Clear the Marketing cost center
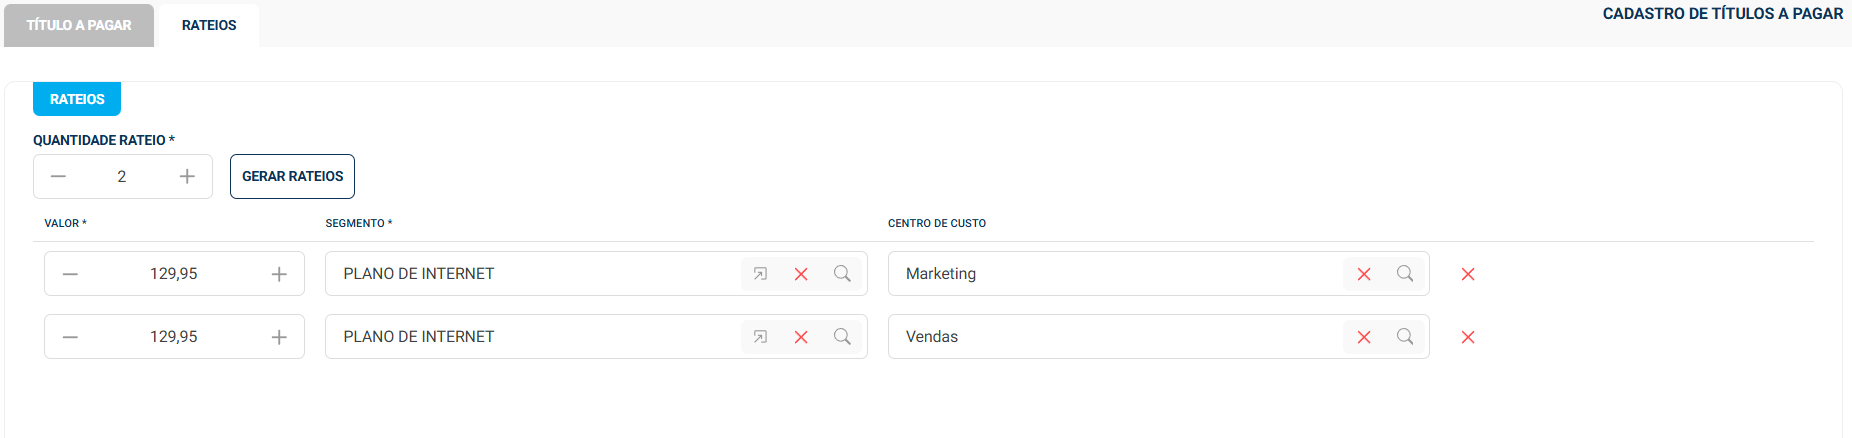Image resolution: width=1852 pixels, height=438 pixels. tap(1364, 274)
